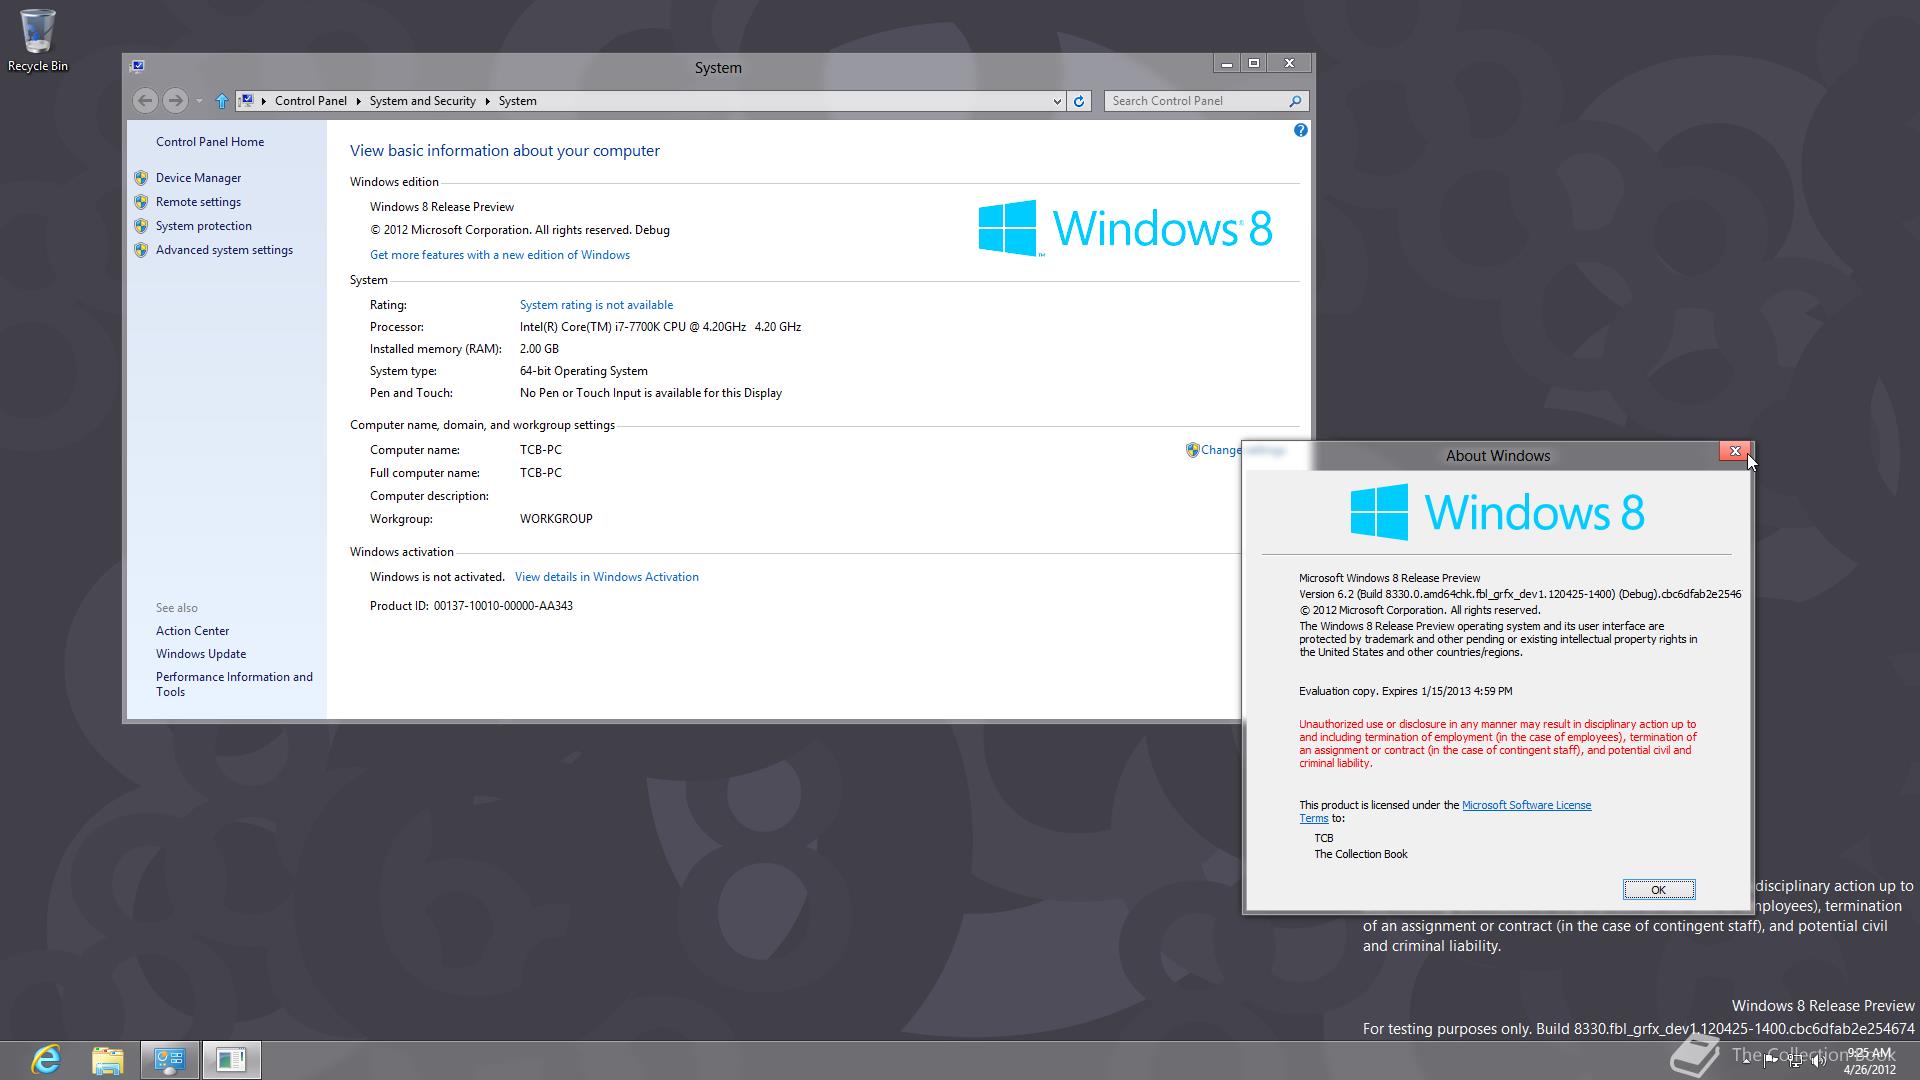Click System rating is not available link

click(596, 305)
